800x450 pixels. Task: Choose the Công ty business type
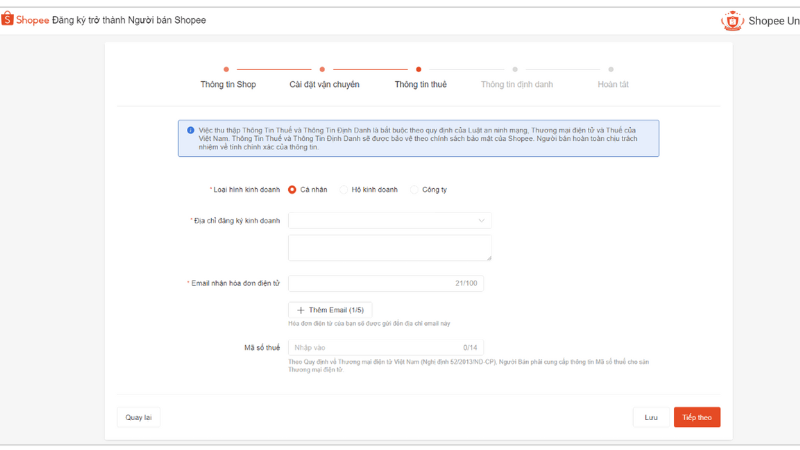414,190
